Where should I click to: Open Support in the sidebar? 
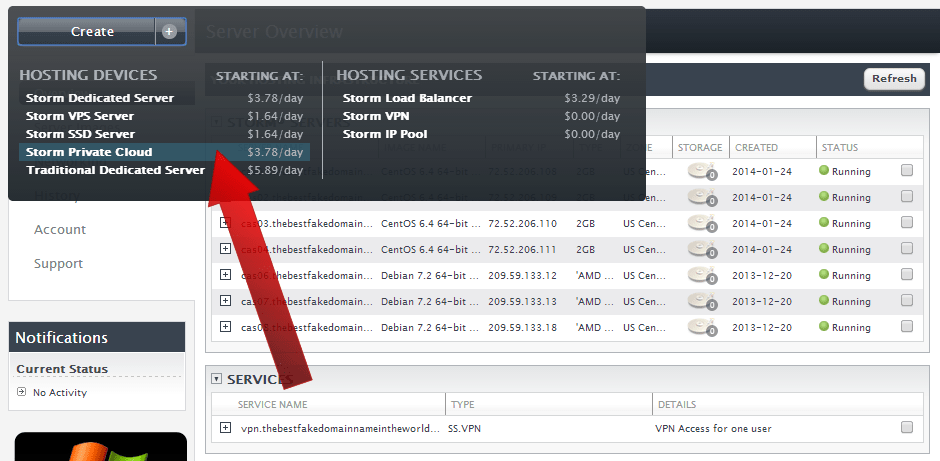coord(58,264)
